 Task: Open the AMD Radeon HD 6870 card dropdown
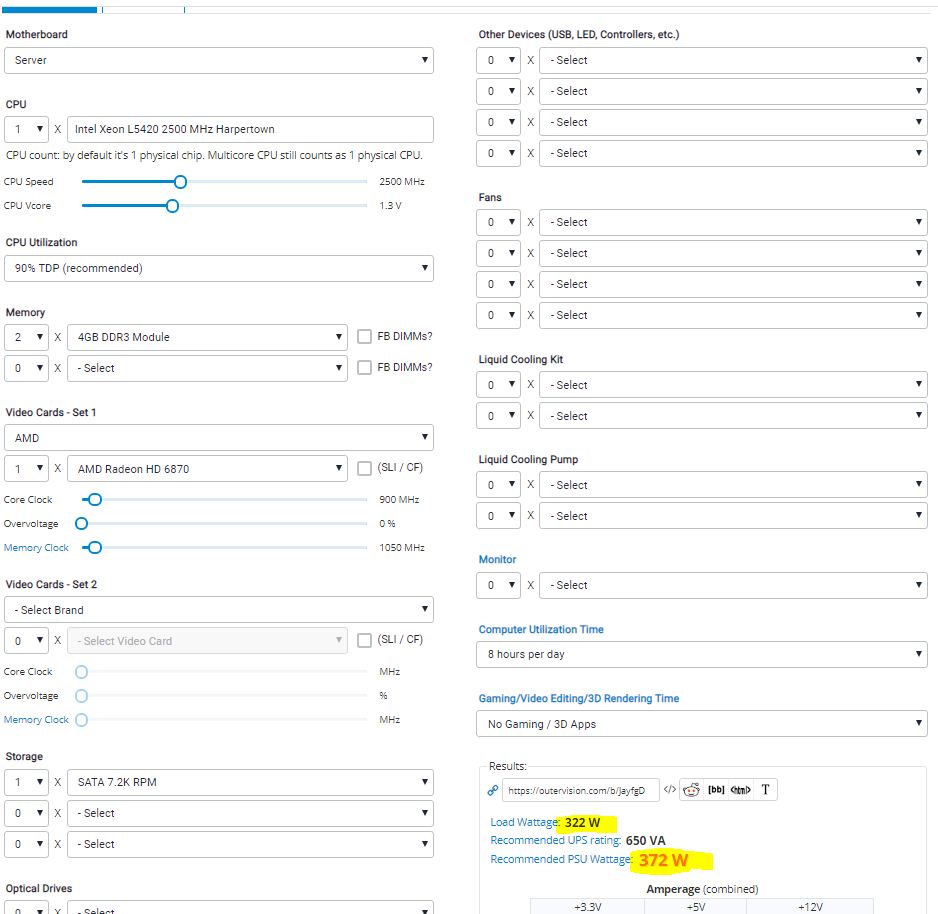pyautogui.click(x=207, y=469)
